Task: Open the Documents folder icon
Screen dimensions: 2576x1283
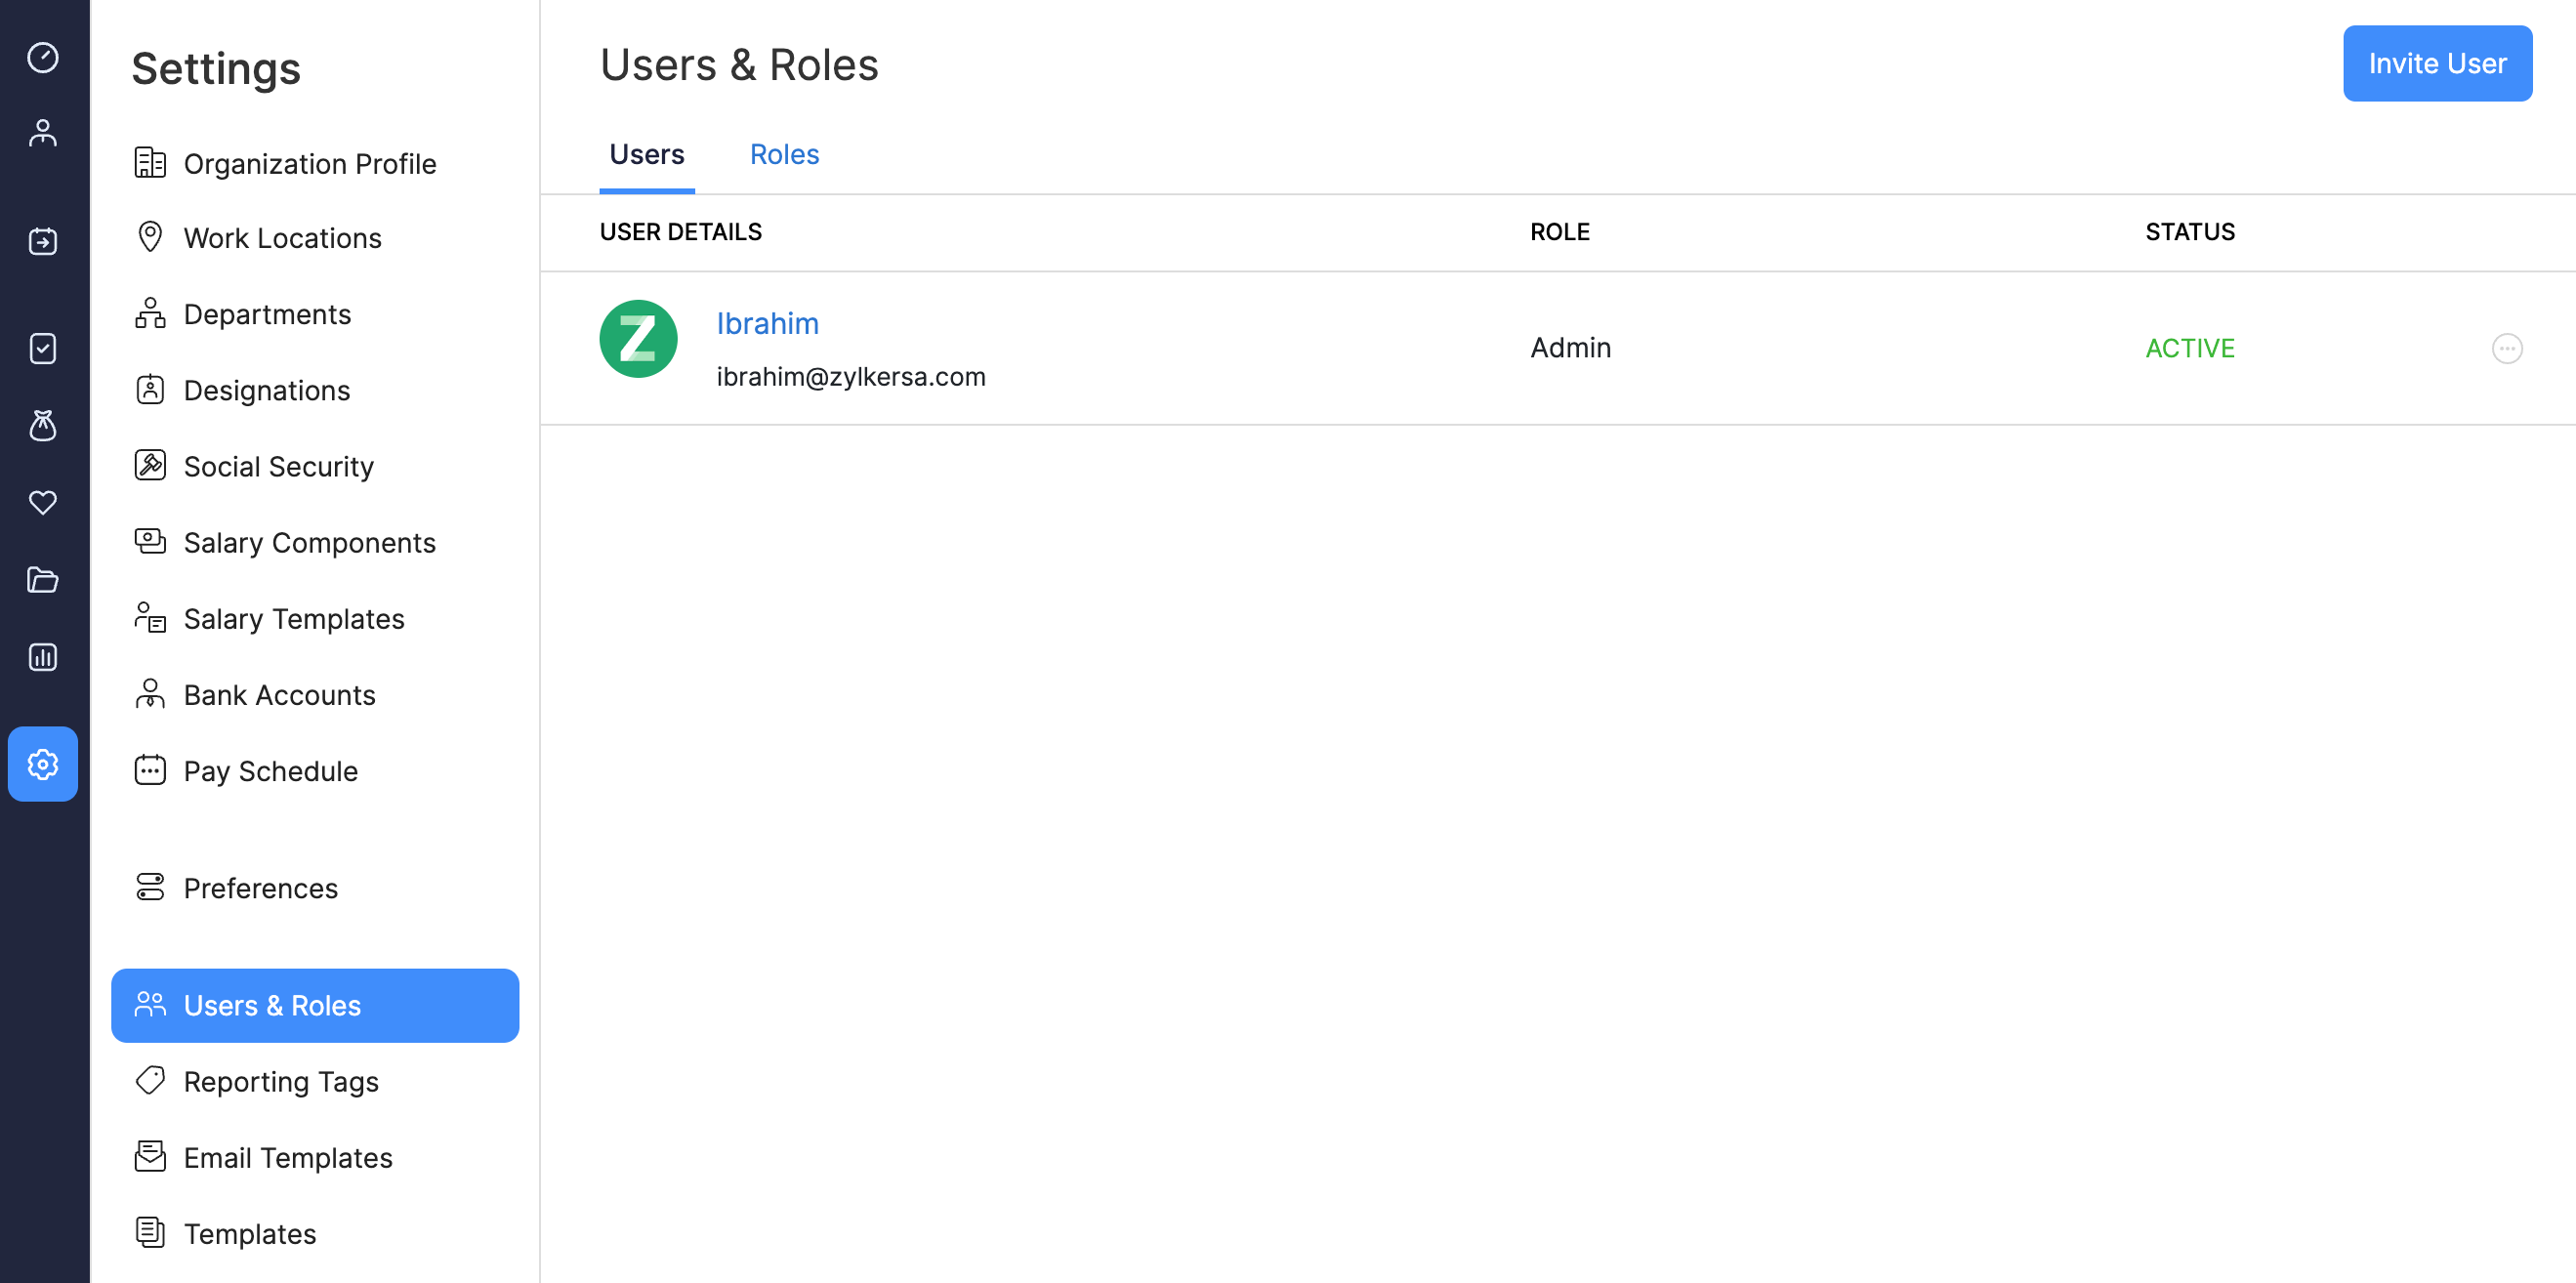Action: pos(42,580)
